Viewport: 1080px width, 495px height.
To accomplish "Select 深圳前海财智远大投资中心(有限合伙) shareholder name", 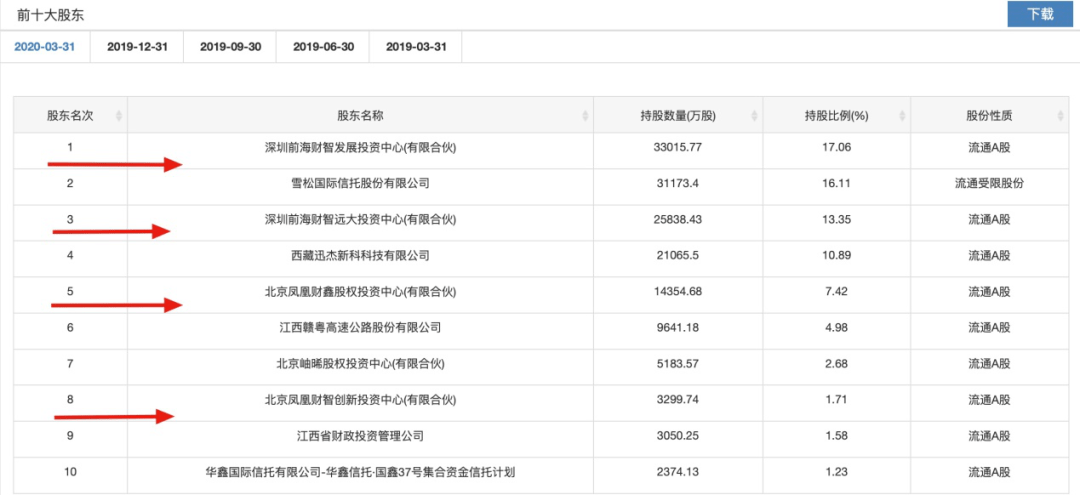I will [x=360, y=219].
